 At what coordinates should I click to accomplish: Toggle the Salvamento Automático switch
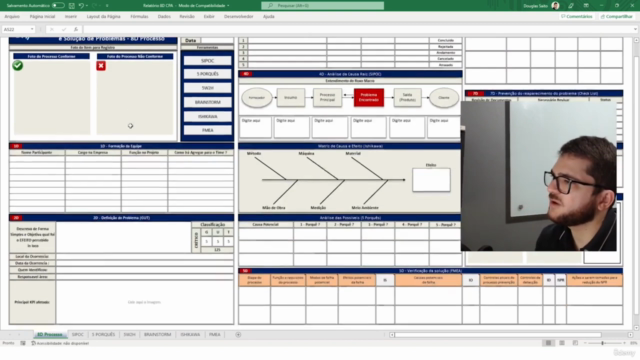pos(58,6)
